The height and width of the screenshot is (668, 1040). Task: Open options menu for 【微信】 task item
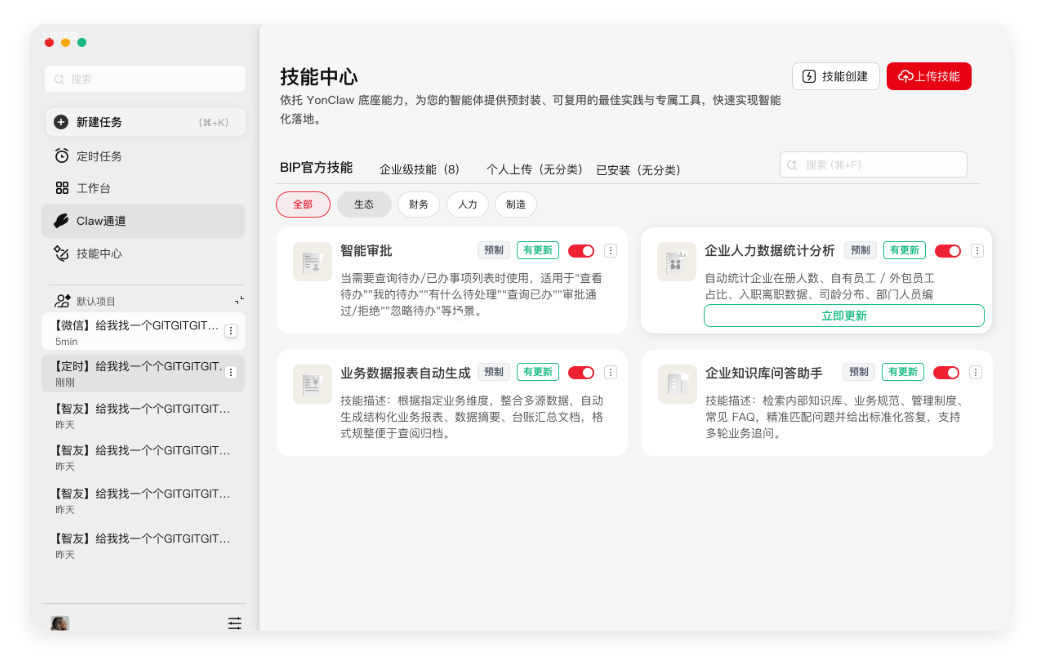(230, 331)
